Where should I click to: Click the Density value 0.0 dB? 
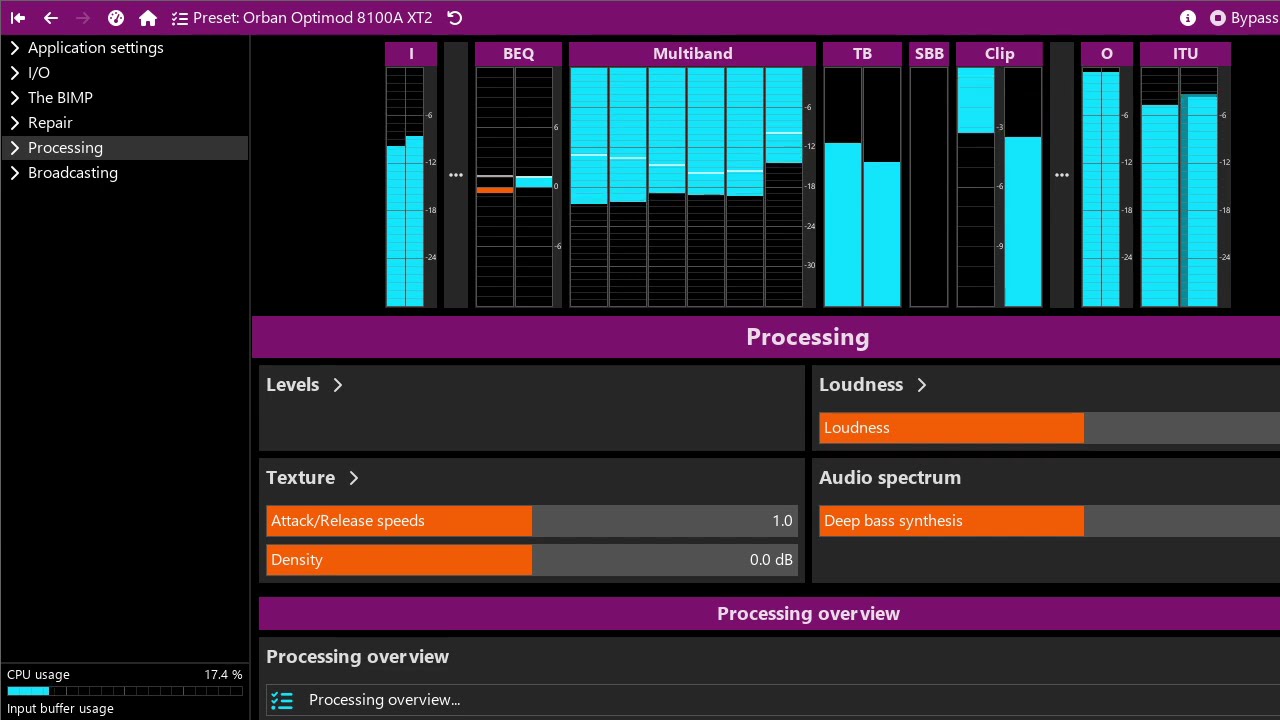(771, 560)
